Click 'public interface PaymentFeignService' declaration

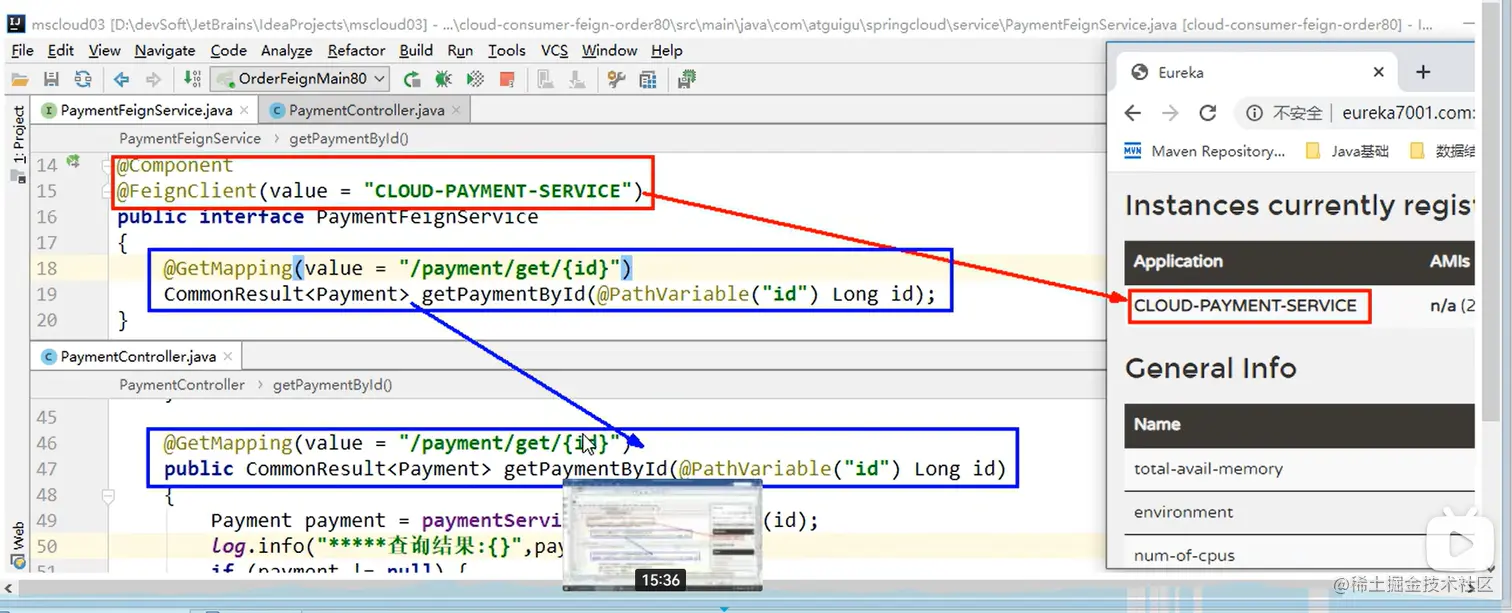click(328, 216)
